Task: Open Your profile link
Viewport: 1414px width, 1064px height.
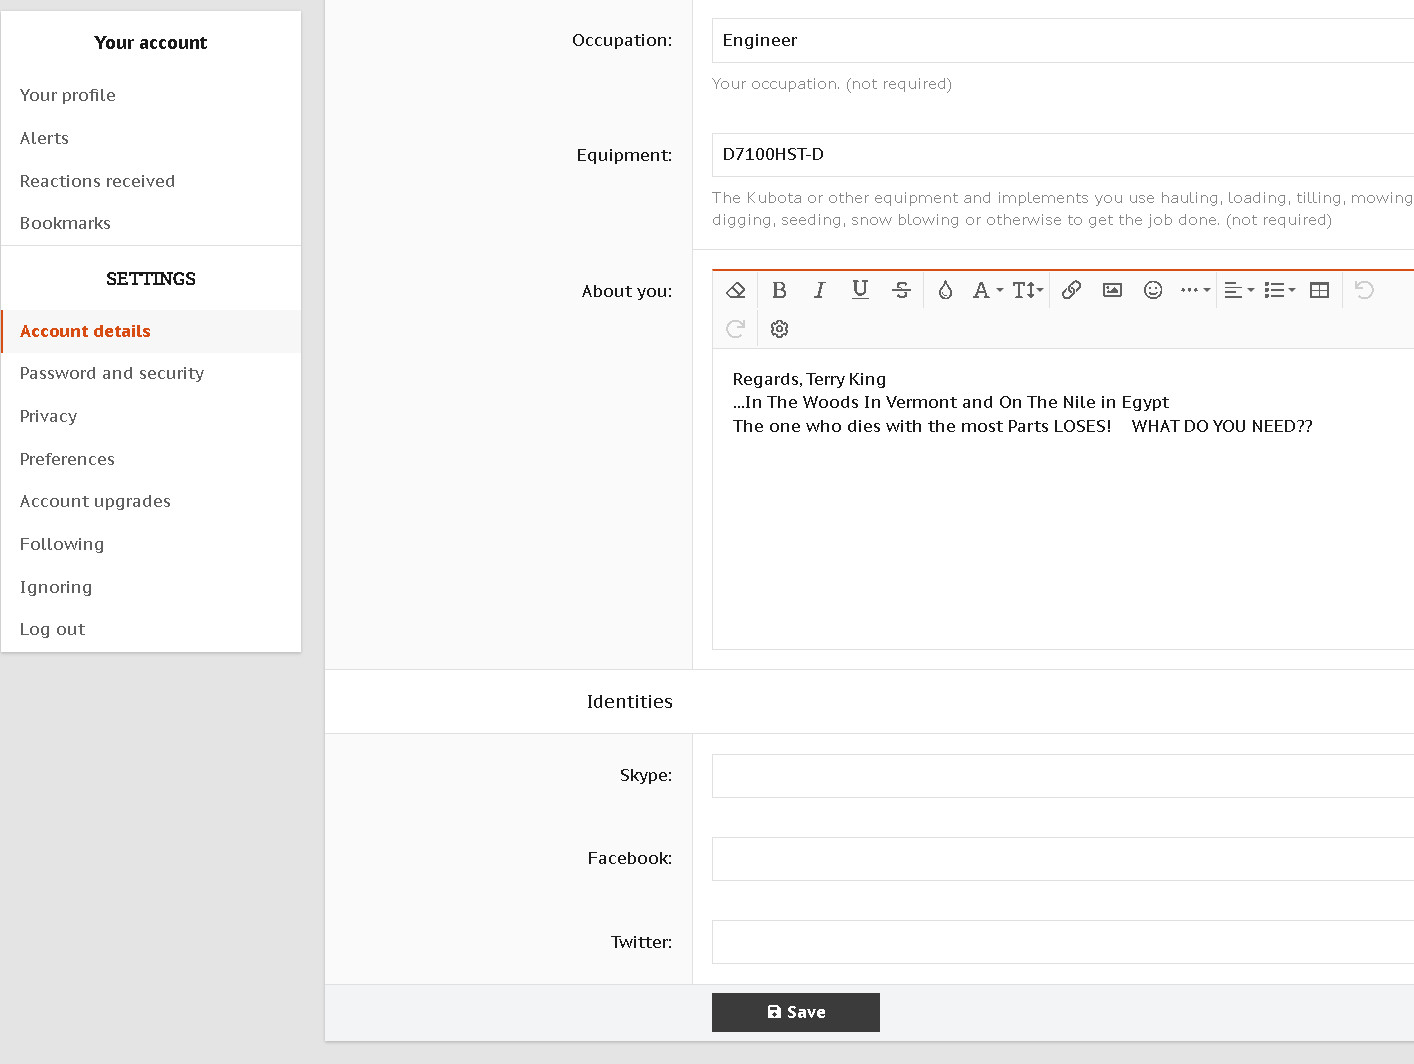Action: point(68,95)
